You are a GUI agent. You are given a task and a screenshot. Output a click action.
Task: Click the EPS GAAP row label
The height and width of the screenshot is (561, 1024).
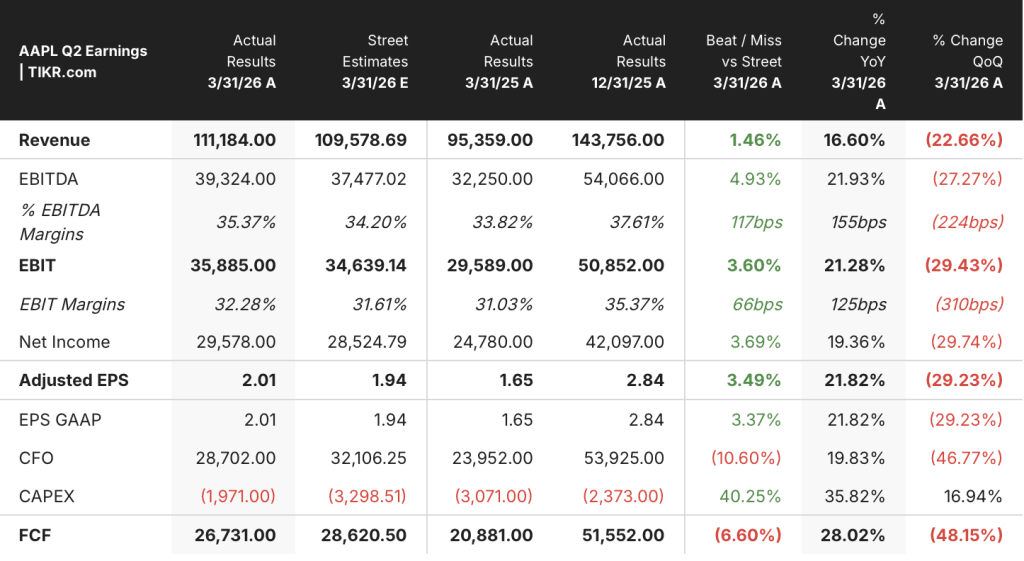(60, 420)
